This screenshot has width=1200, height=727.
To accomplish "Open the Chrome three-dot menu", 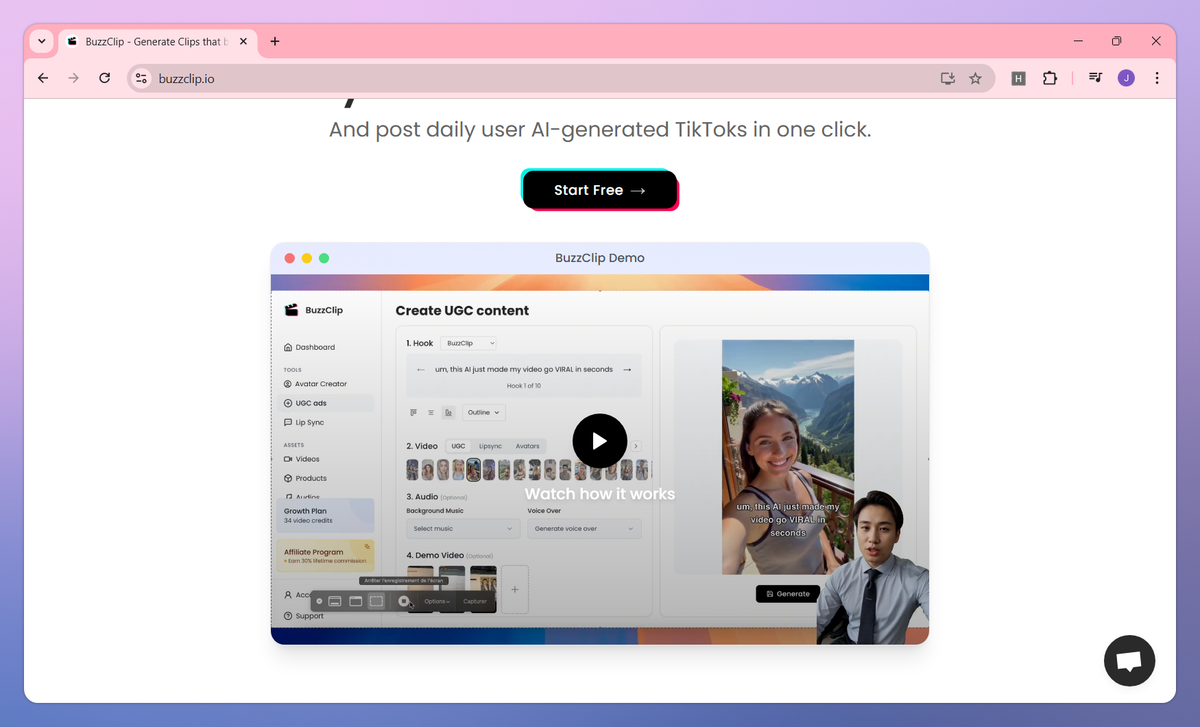I will coord(1157,78).
